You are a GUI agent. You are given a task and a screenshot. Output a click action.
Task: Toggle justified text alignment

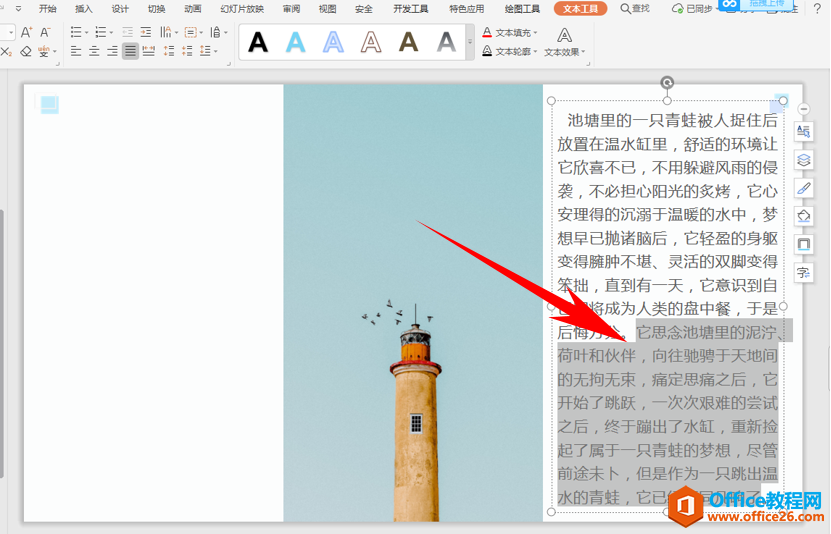(130, 51)
